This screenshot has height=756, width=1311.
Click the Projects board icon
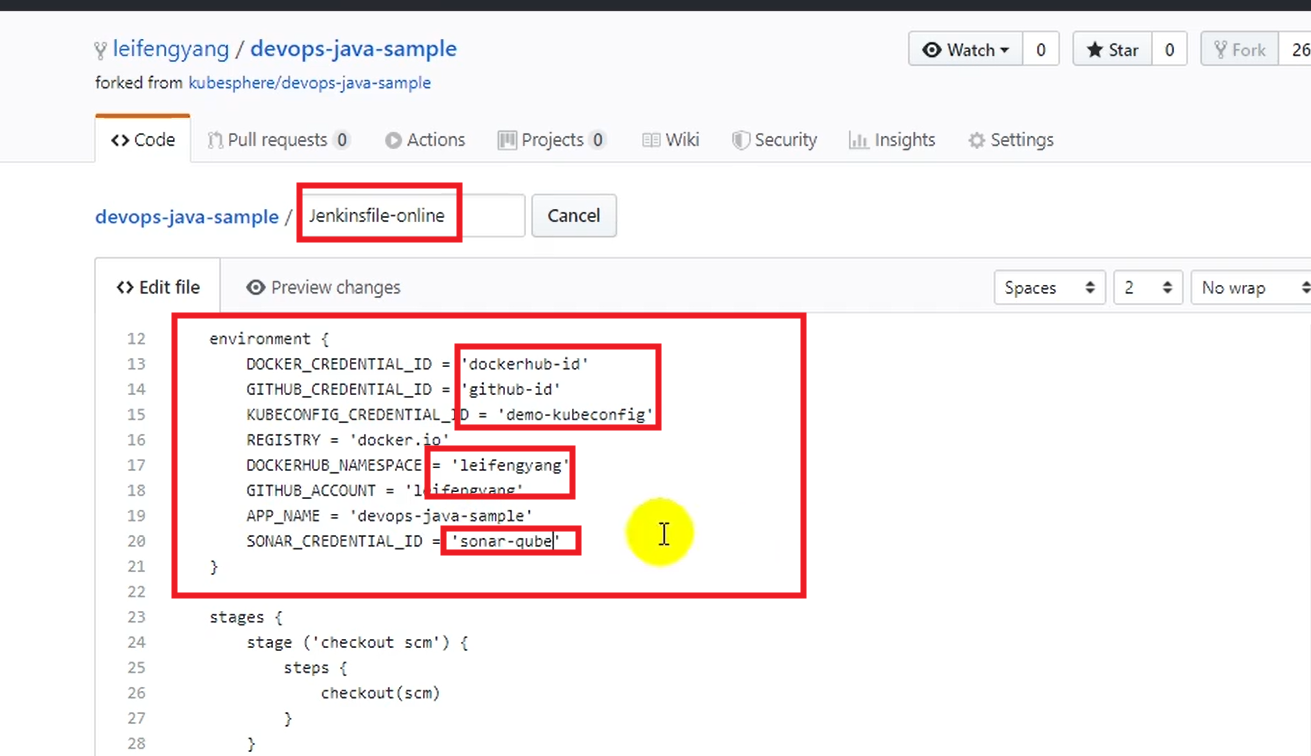point(507,141)
